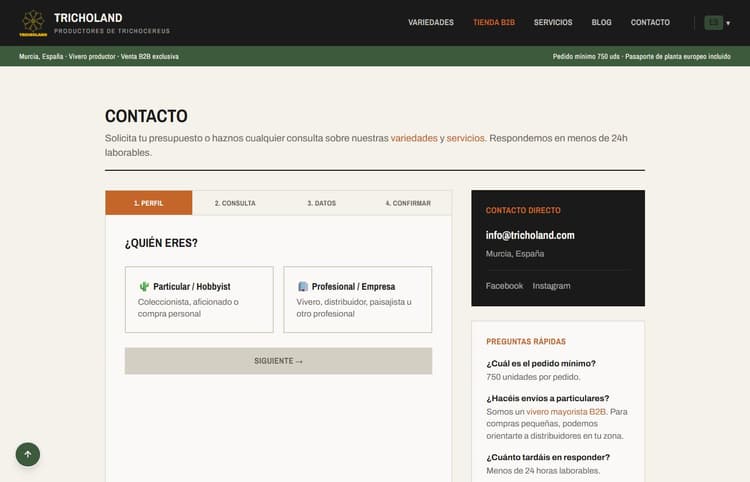Click the CONTACTO page heading

pyautogui.click(x=146, y=116)
